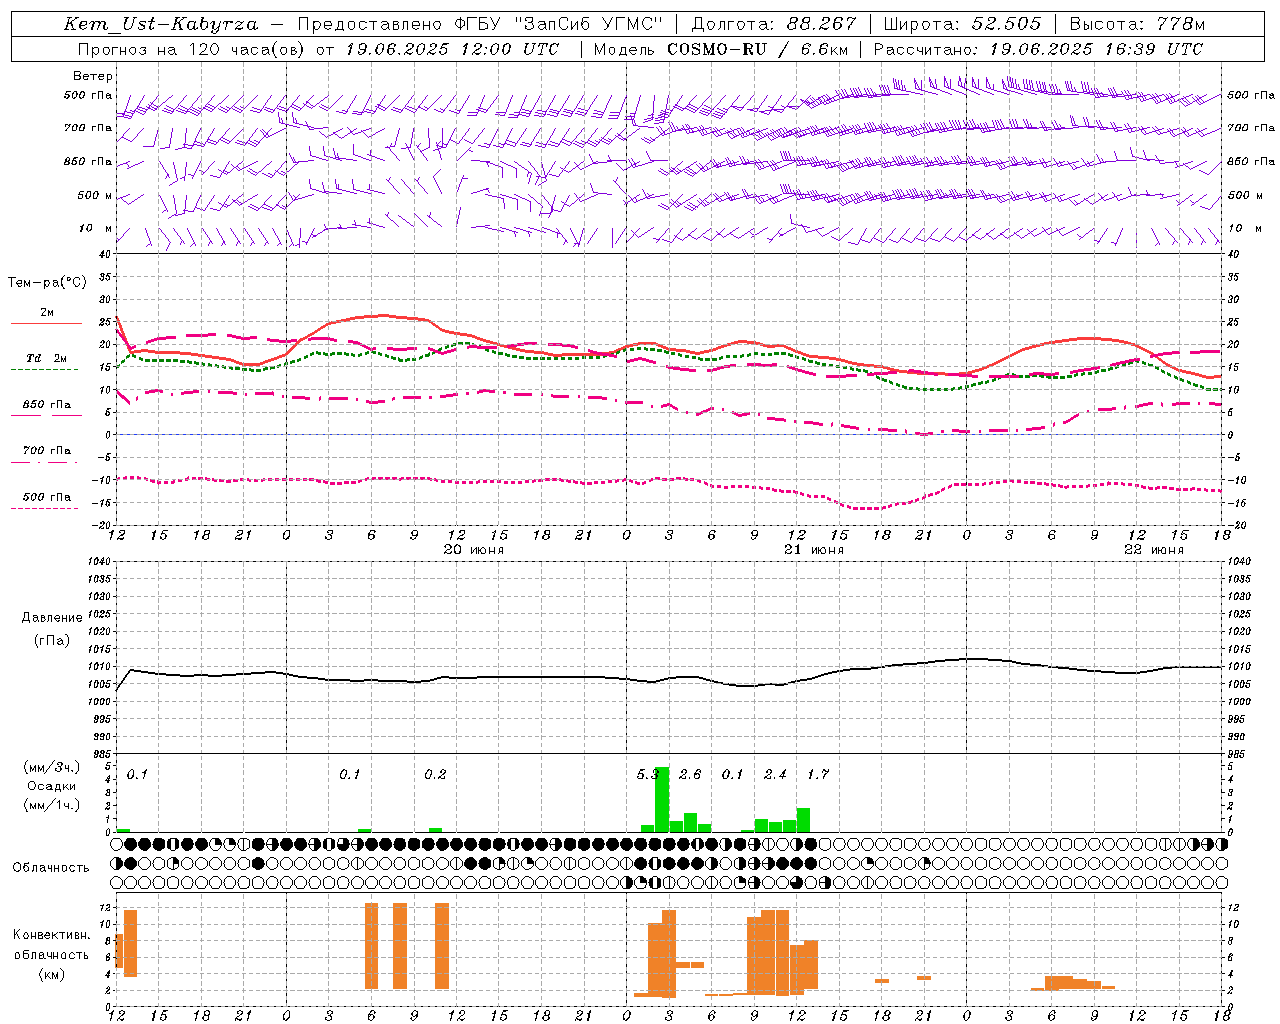Click the '2м' temperature legend entry with solid line

point(47,313)
